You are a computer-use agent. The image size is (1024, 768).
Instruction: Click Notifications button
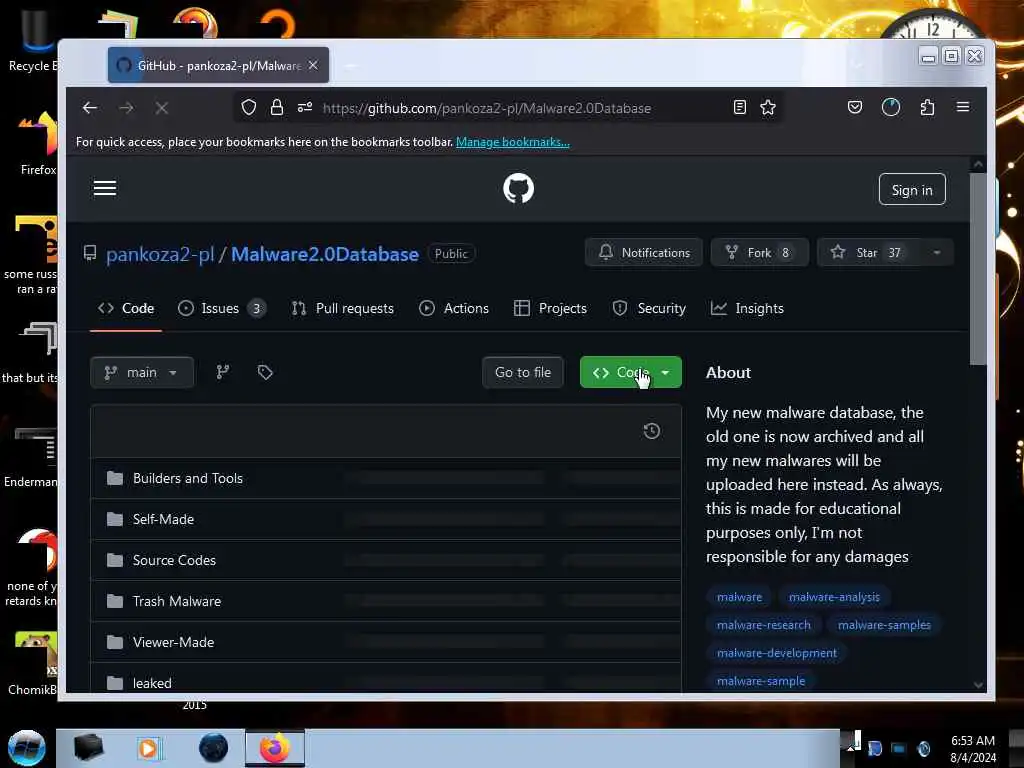(x=643, y=253)
